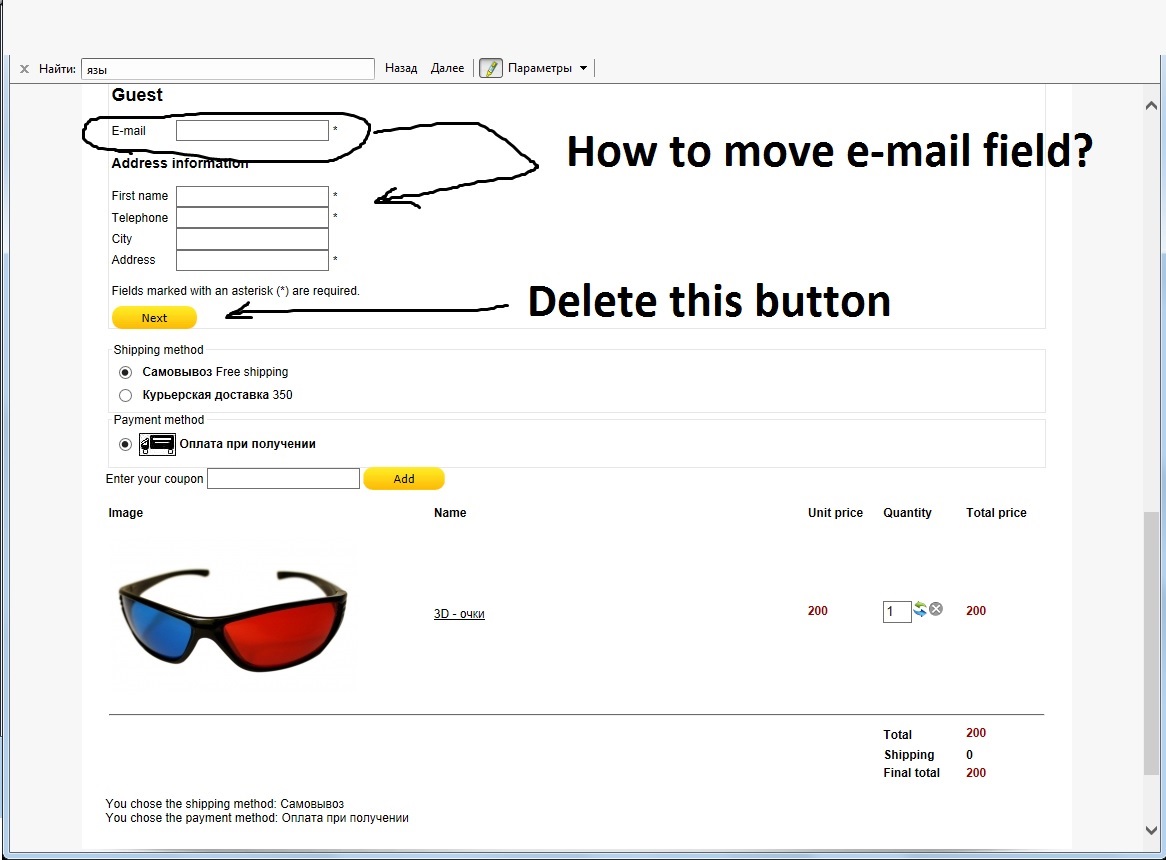The height and width of the screenshot is (860, 1166).
Task: Click the Total price column header
Action: 996,513
